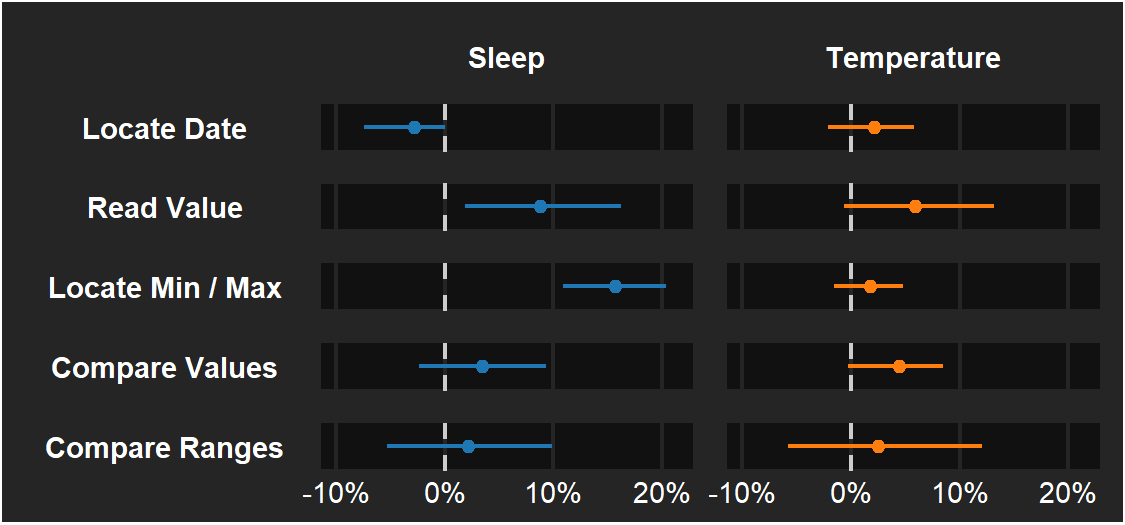This screenshot has height=525, width=1125.
Task: Click the 10% tick label under Temperature
Action: pyautogui.click(x=959, y=492)
